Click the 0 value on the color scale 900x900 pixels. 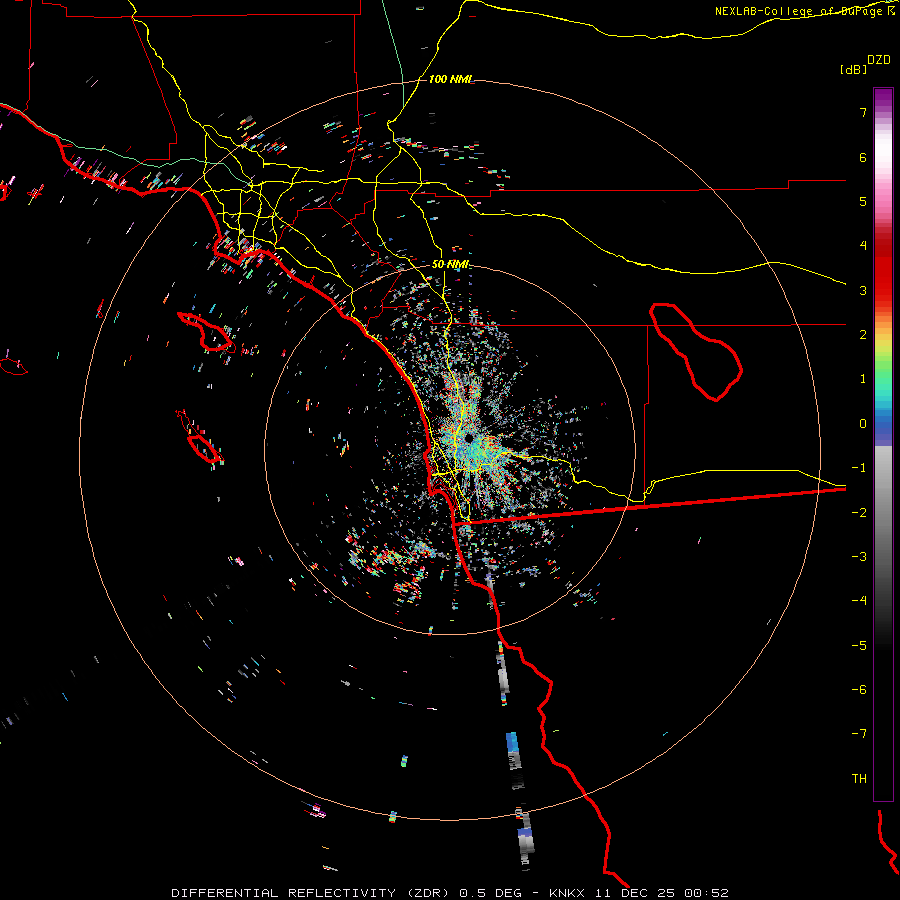(x=863, y=424)
